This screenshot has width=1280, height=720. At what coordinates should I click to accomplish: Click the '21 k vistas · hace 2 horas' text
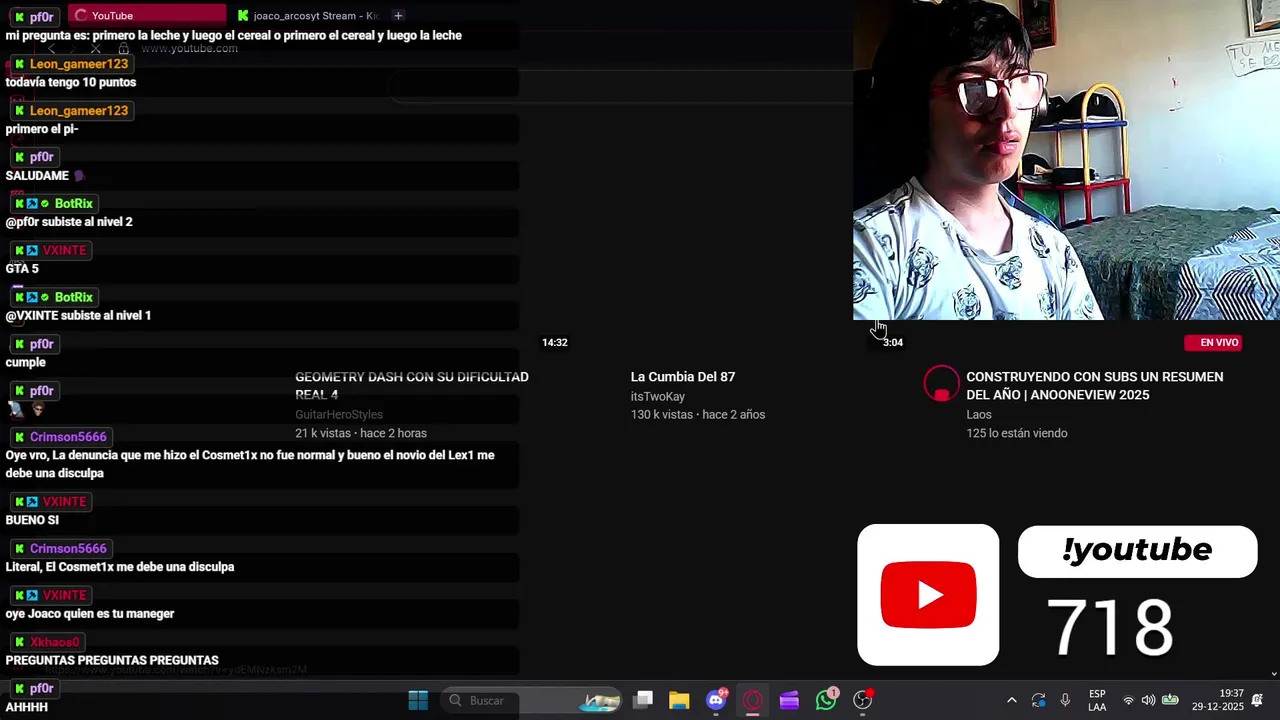pyautogui.click(x=361, y=433)
